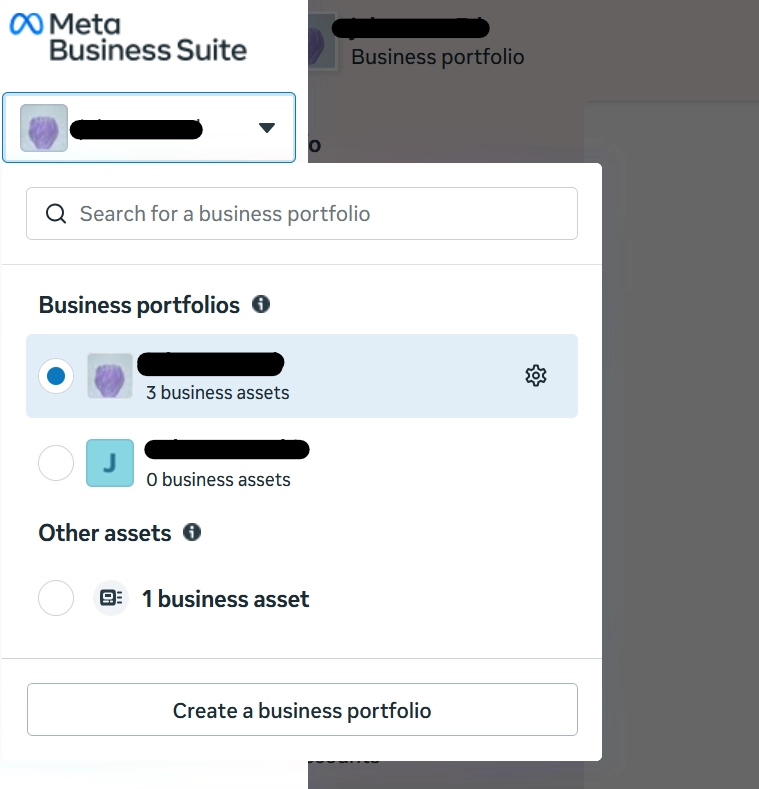Click the Meta infinity logo
The height and width of the screenshot is (789, 759).
[26, 24]
